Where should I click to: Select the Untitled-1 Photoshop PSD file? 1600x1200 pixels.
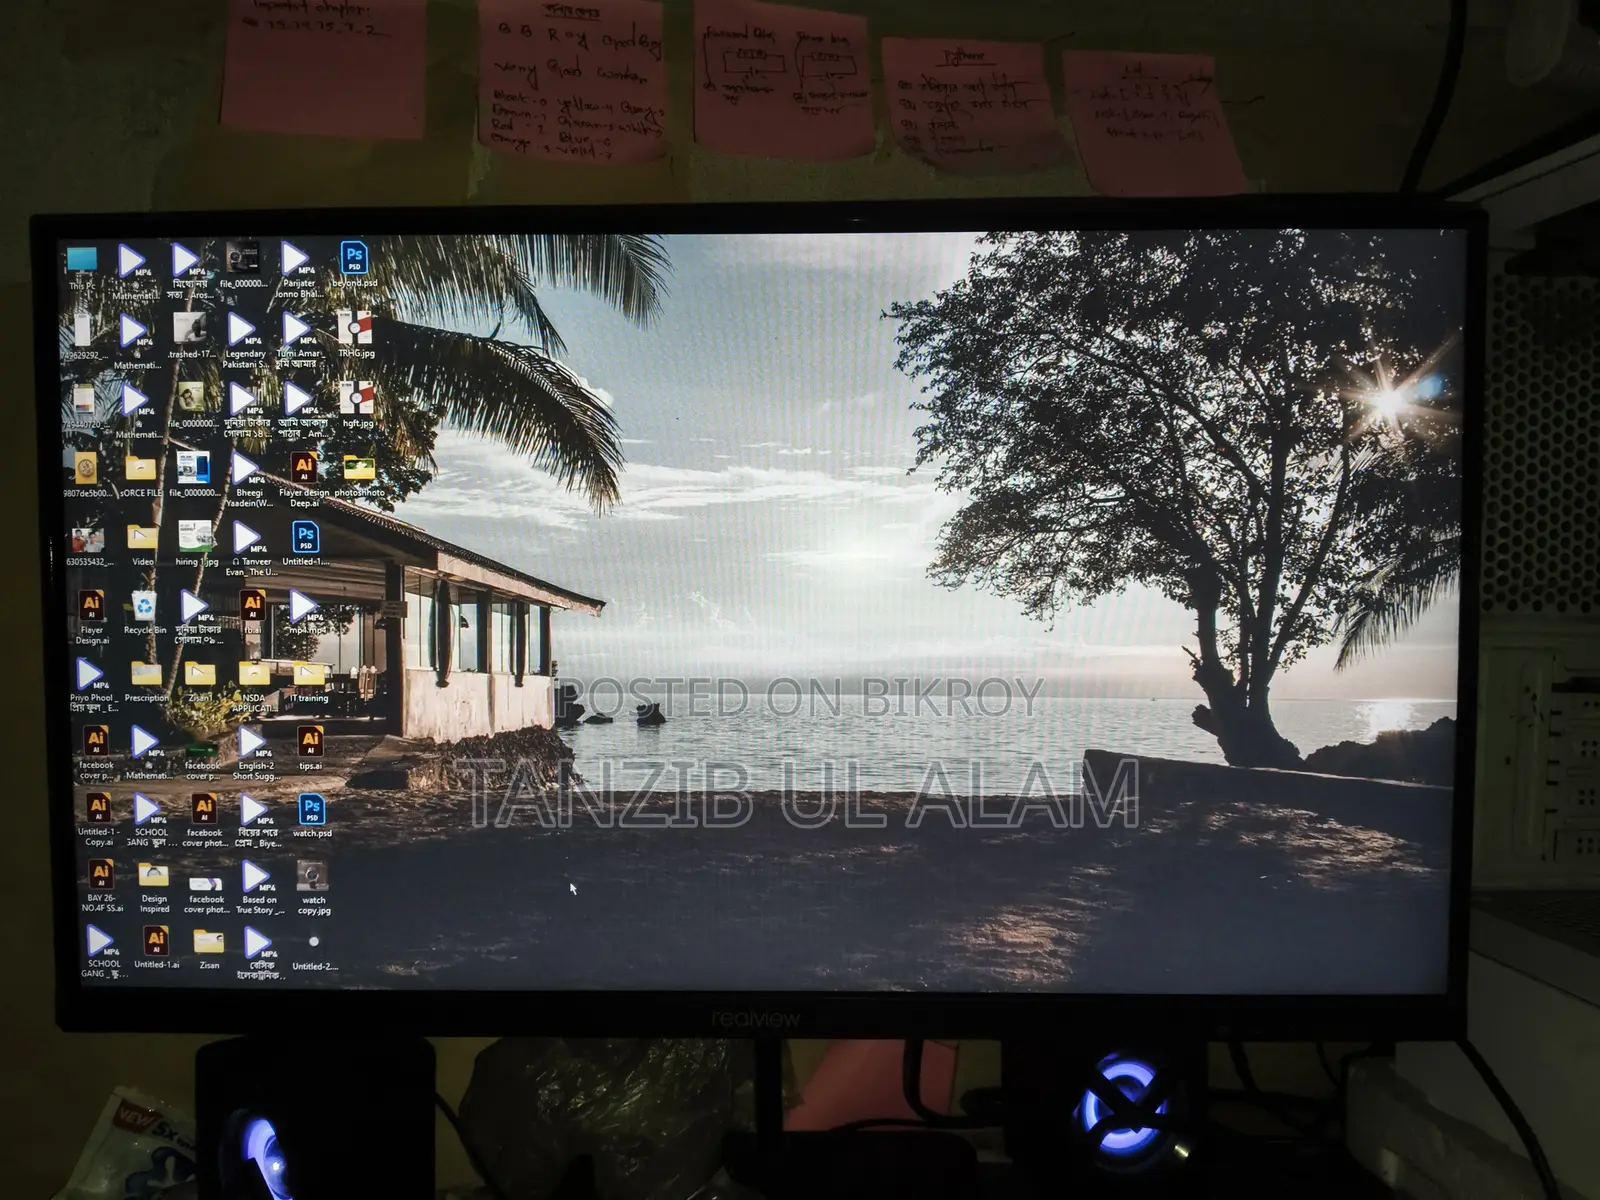click(306, 545)
